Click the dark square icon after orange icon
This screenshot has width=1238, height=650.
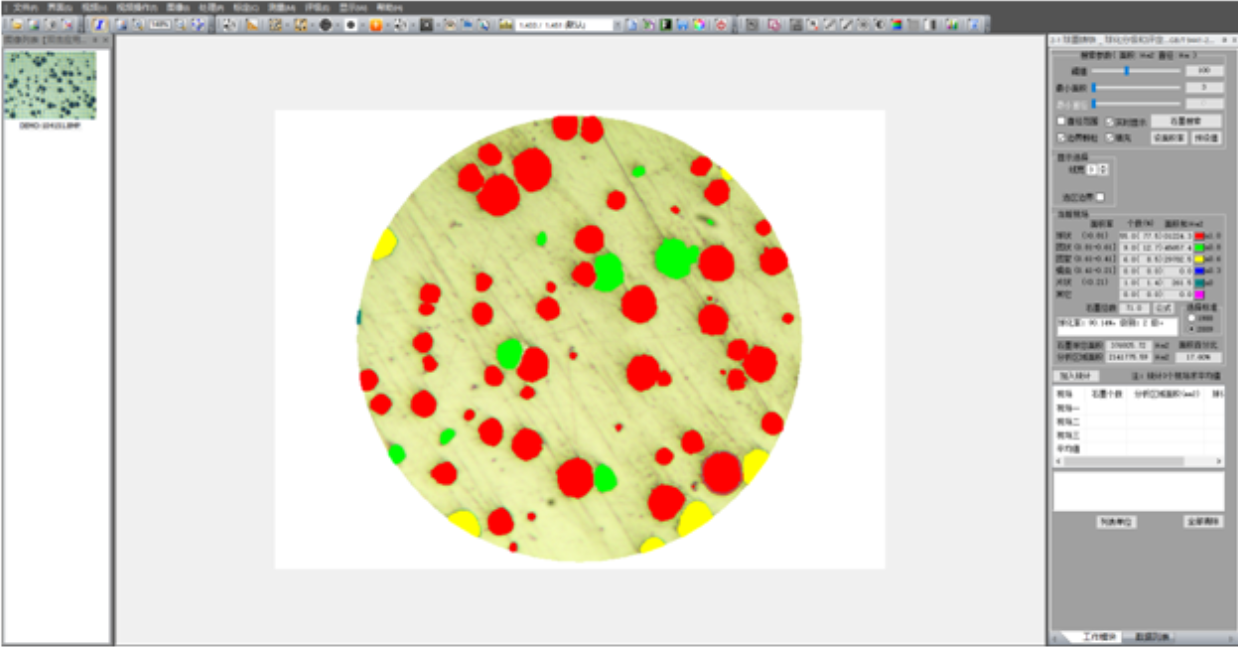(426, 24)
